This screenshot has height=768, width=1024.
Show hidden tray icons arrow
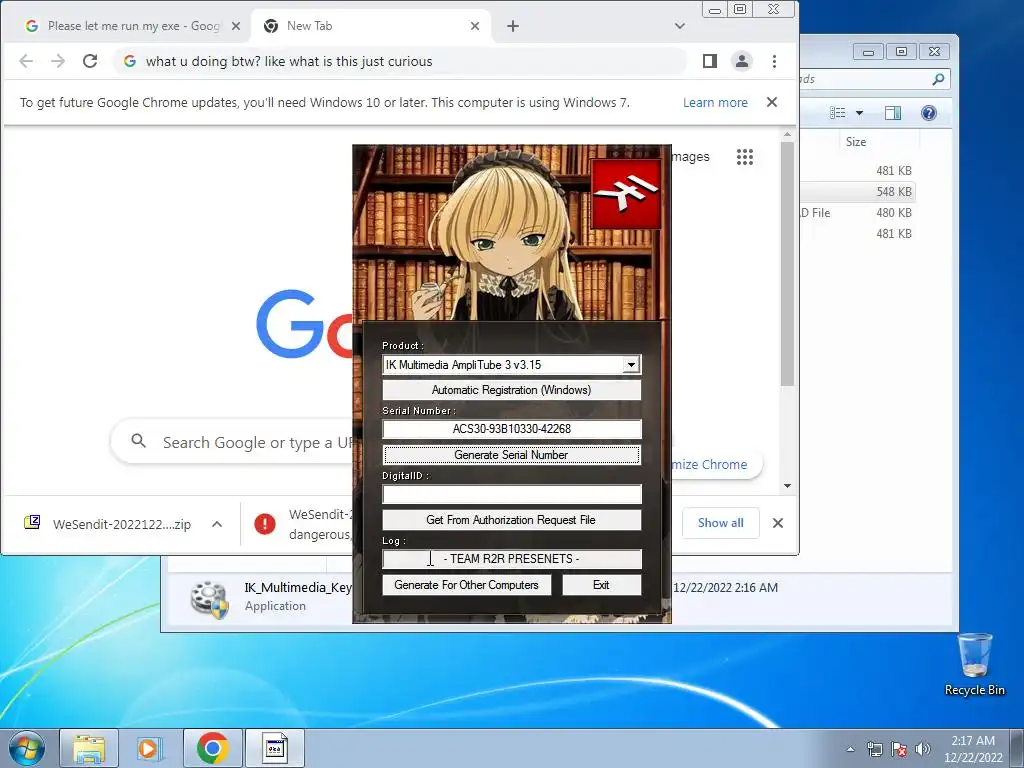pos(850,749)
